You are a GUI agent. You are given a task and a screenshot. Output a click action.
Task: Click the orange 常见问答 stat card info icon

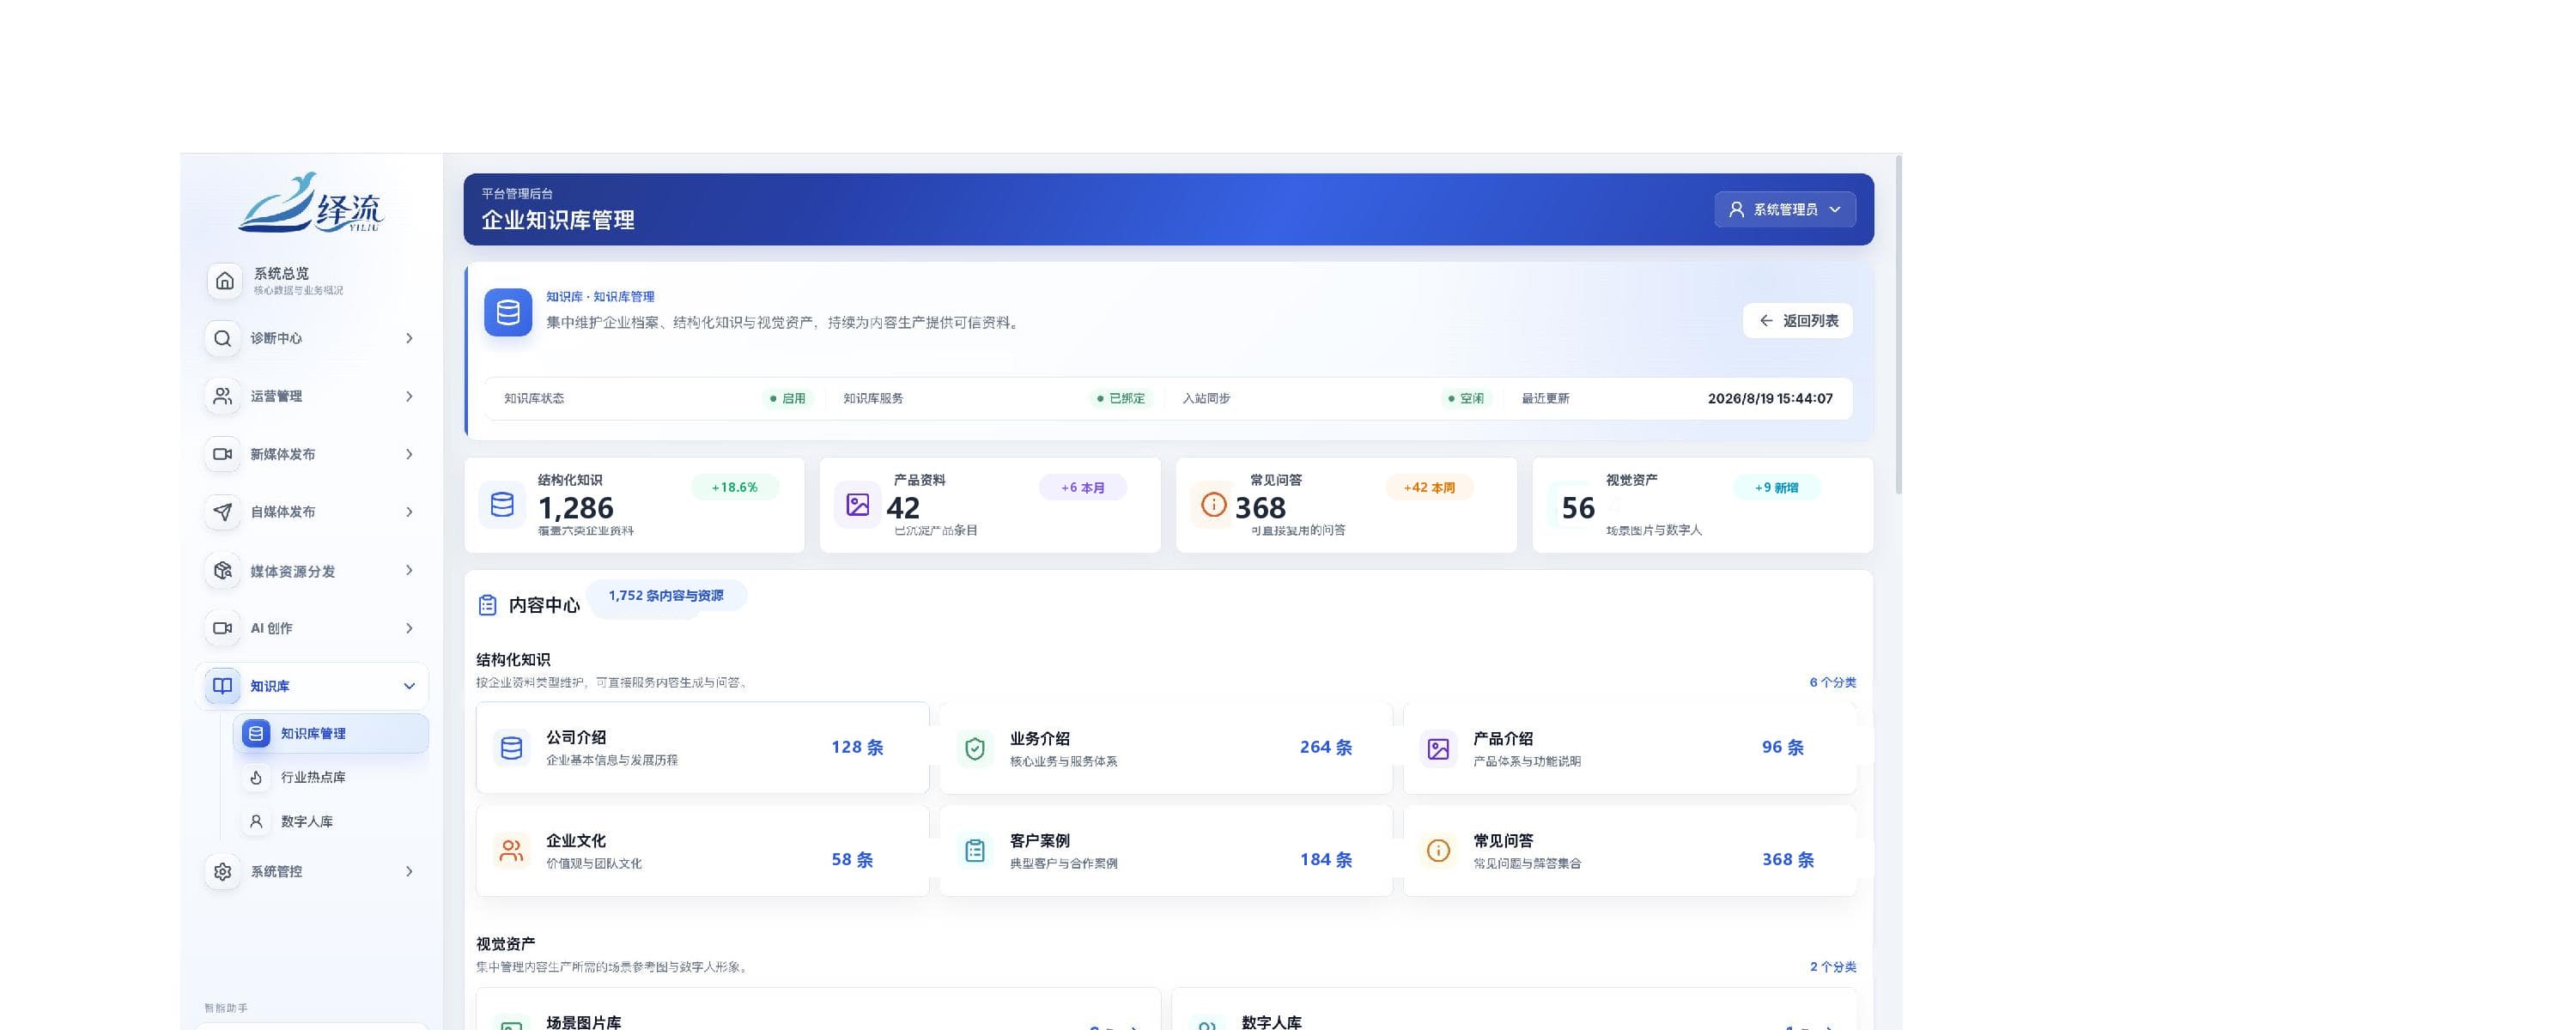(x=1213, y=504)
